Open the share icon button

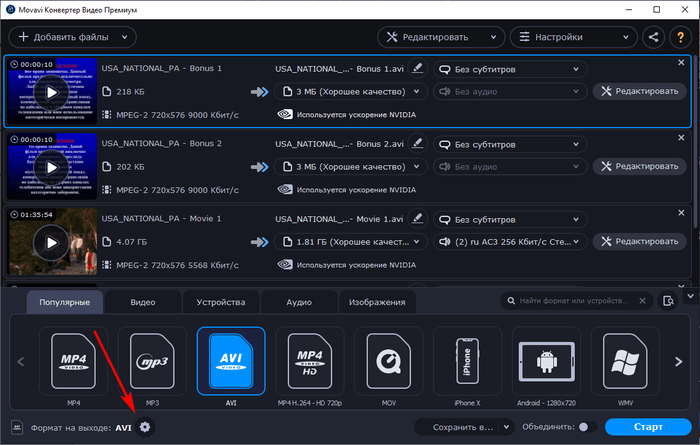click(x=654, y=37)
